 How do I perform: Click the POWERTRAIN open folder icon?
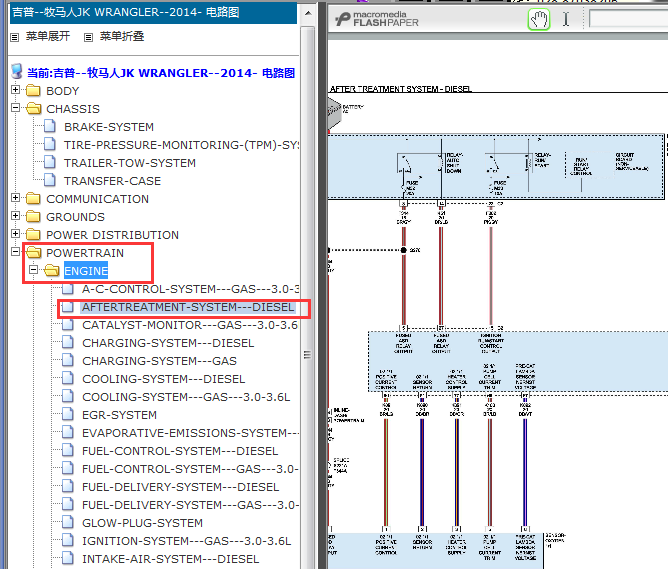click(x=33, y=253)
